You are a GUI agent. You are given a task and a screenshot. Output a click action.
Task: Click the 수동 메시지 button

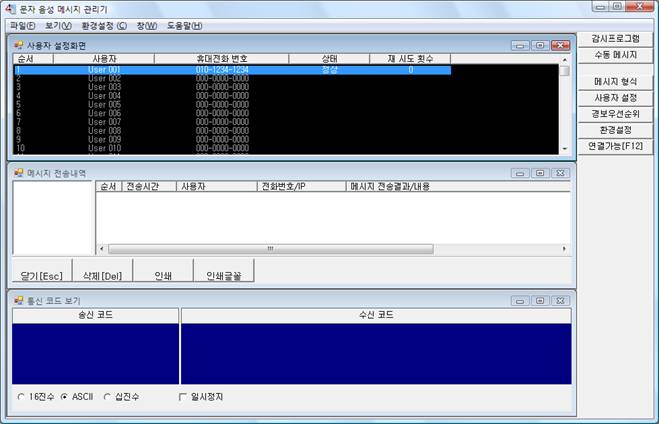click(x=615, y=54)
